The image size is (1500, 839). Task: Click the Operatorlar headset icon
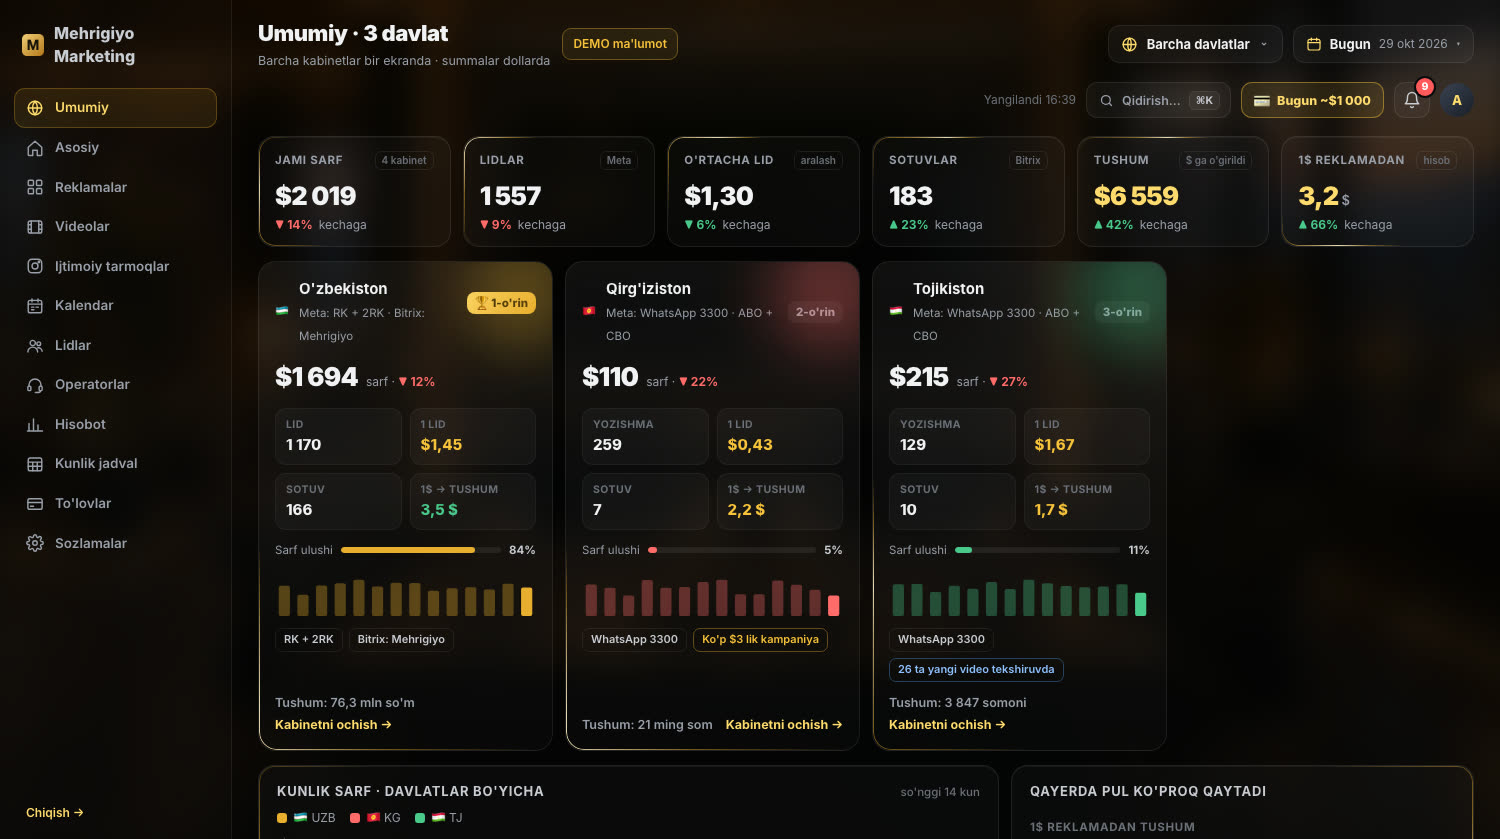(x=35, y=385)
